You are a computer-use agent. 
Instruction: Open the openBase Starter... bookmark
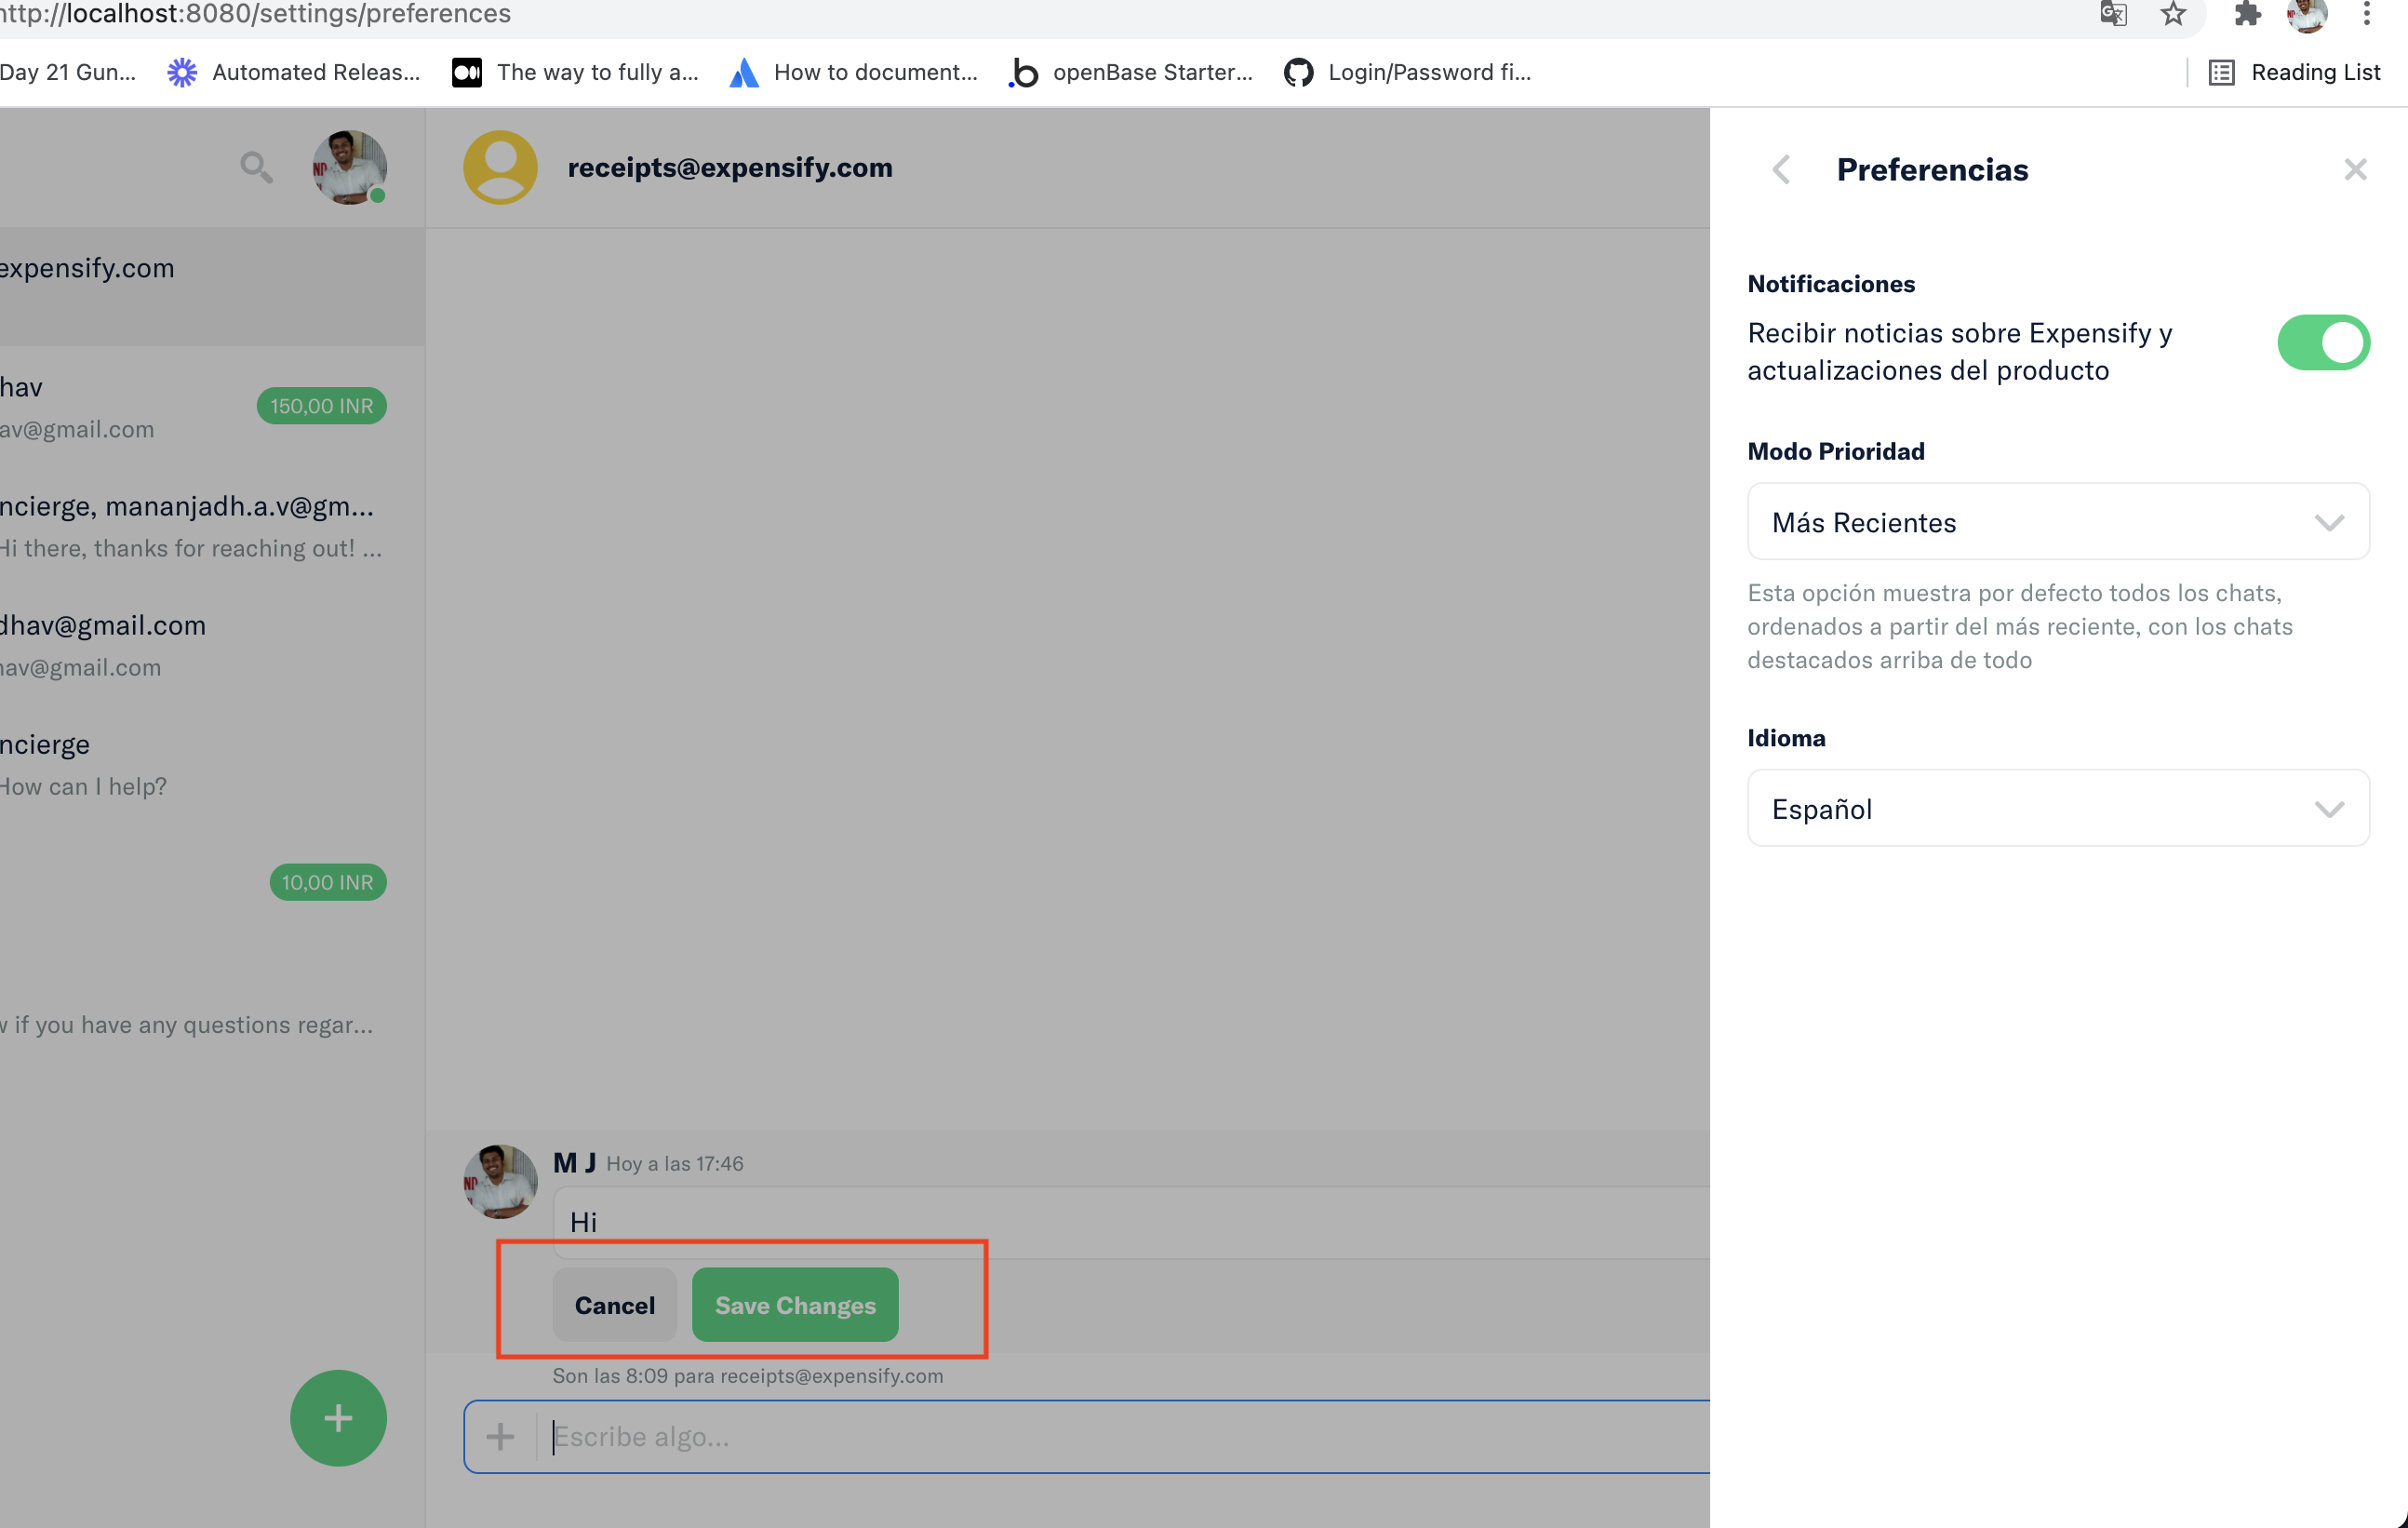point(1130,72)
